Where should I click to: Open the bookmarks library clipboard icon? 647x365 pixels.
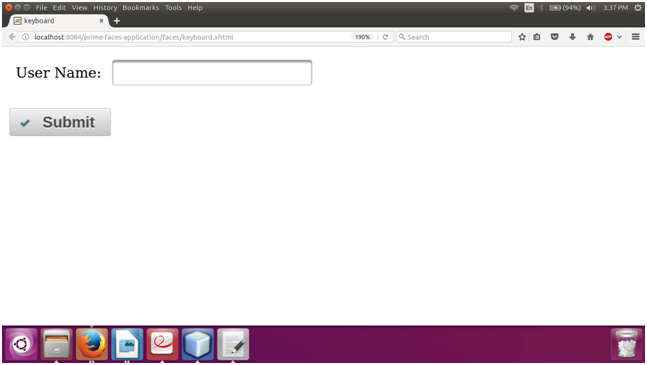click(536, 37)
